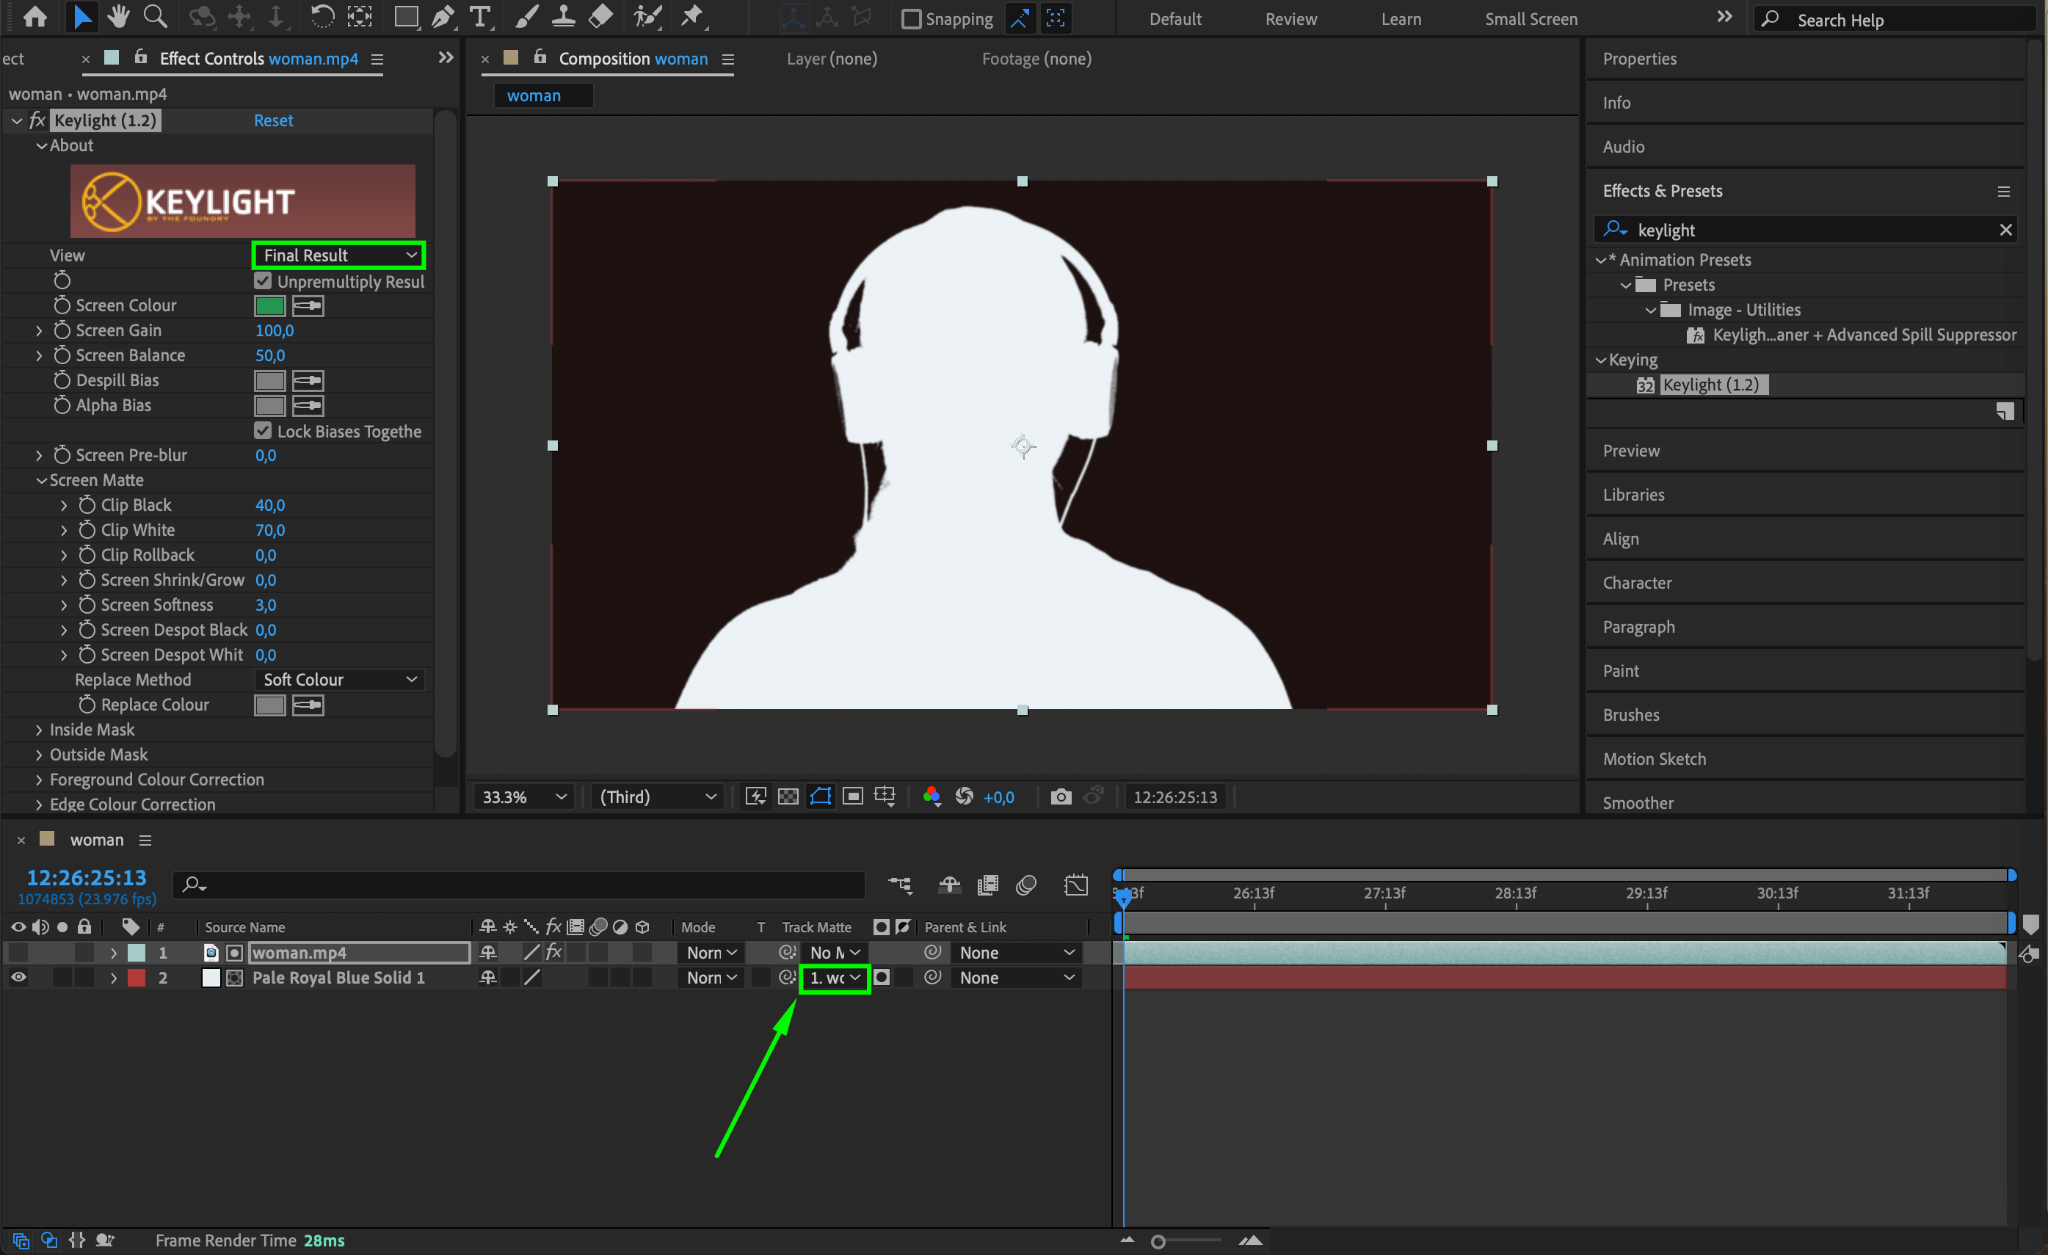Open the Replace Method Soft Colour dropdown
The height and width of the screenshot is (1255, 2048).
coord(339,680)
